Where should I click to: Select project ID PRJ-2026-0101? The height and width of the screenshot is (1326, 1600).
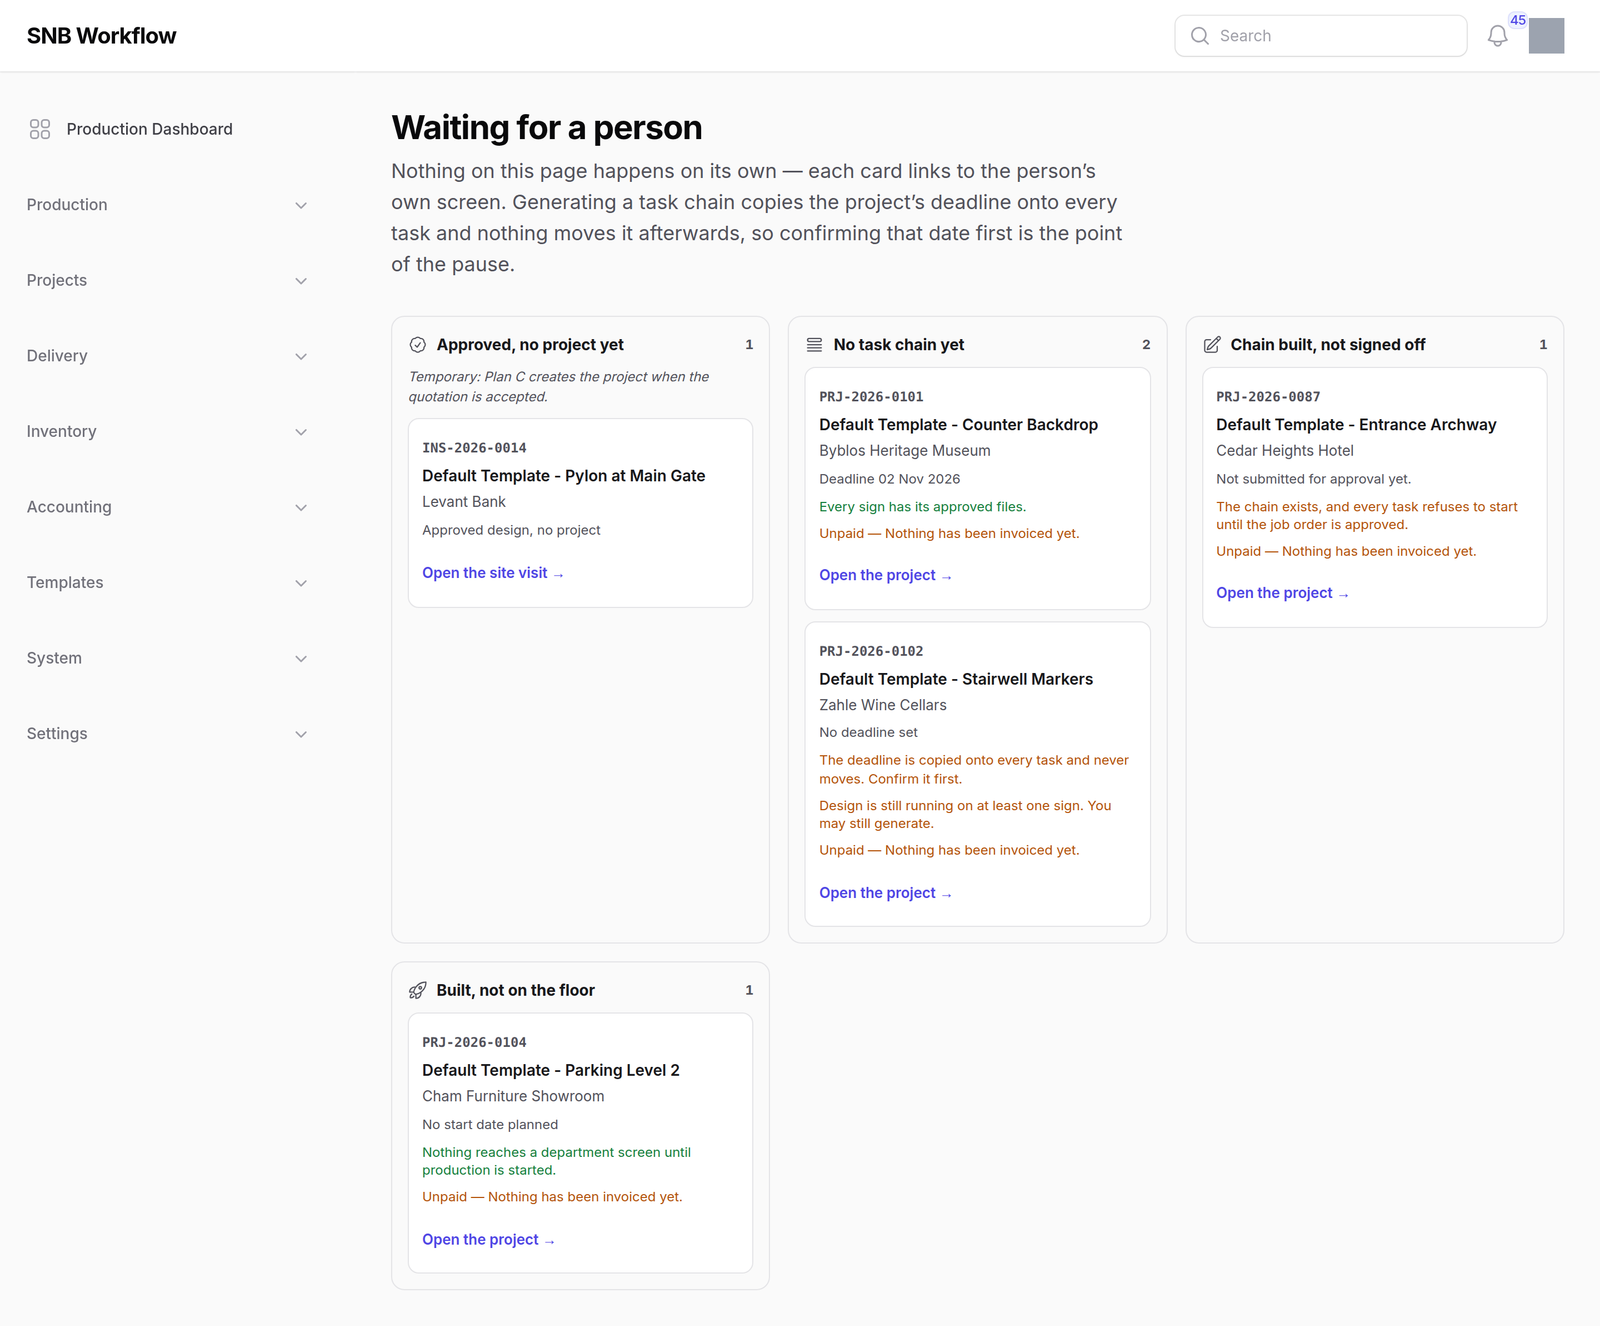point(871,397)
